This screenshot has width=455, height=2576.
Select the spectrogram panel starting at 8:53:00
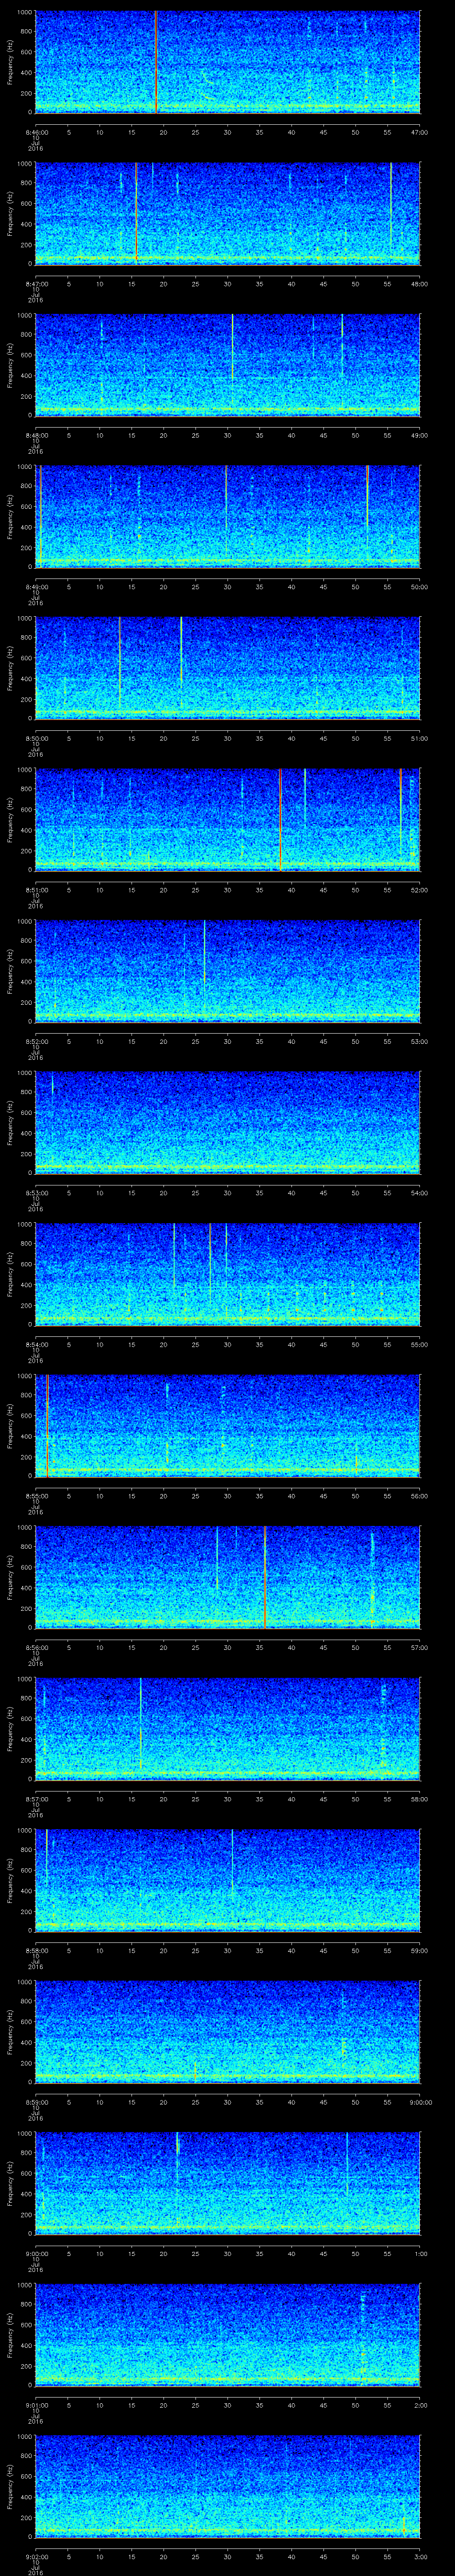coord(227,1123)
